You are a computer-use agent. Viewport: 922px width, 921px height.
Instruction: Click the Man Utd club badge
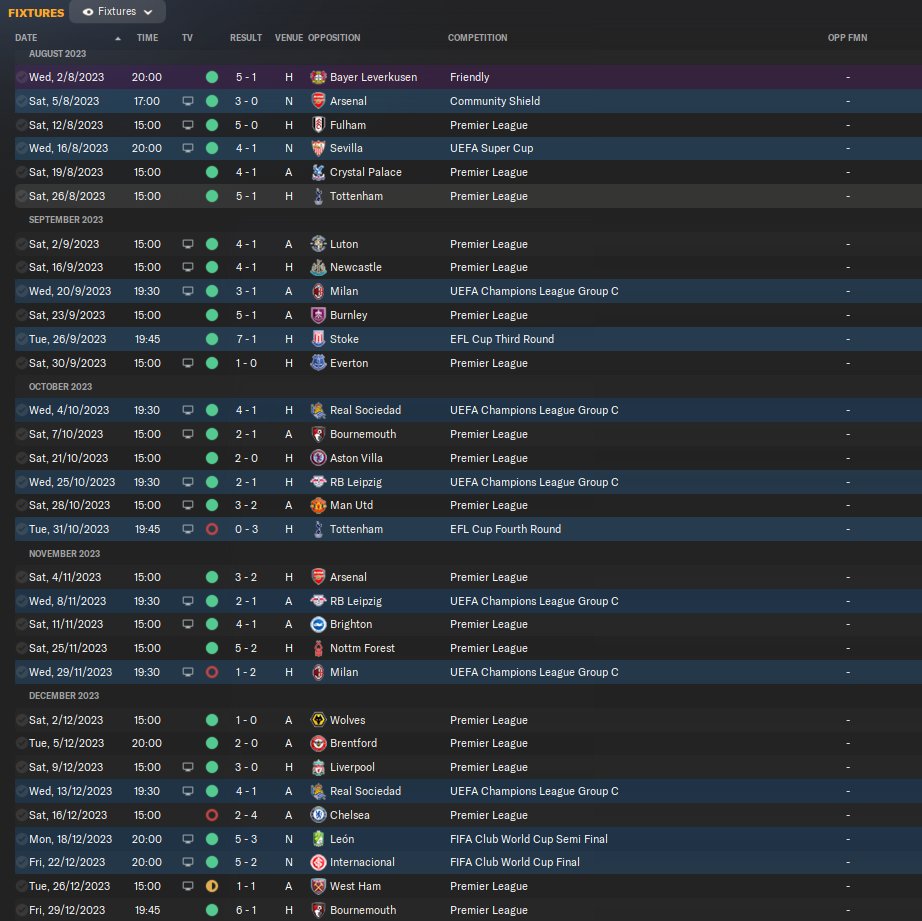pyautogui.click(x=318, y=505)
